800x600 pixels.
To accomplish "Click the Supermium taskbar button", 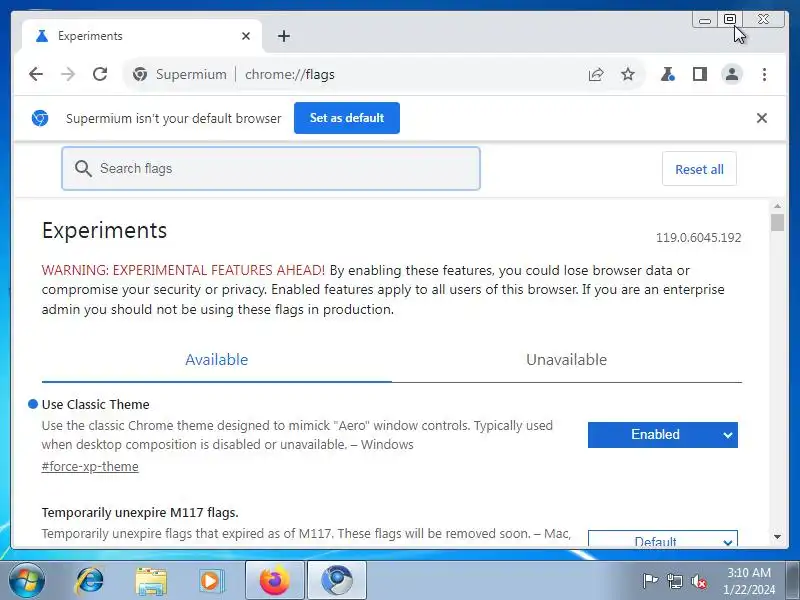I will tap(337, 581).
